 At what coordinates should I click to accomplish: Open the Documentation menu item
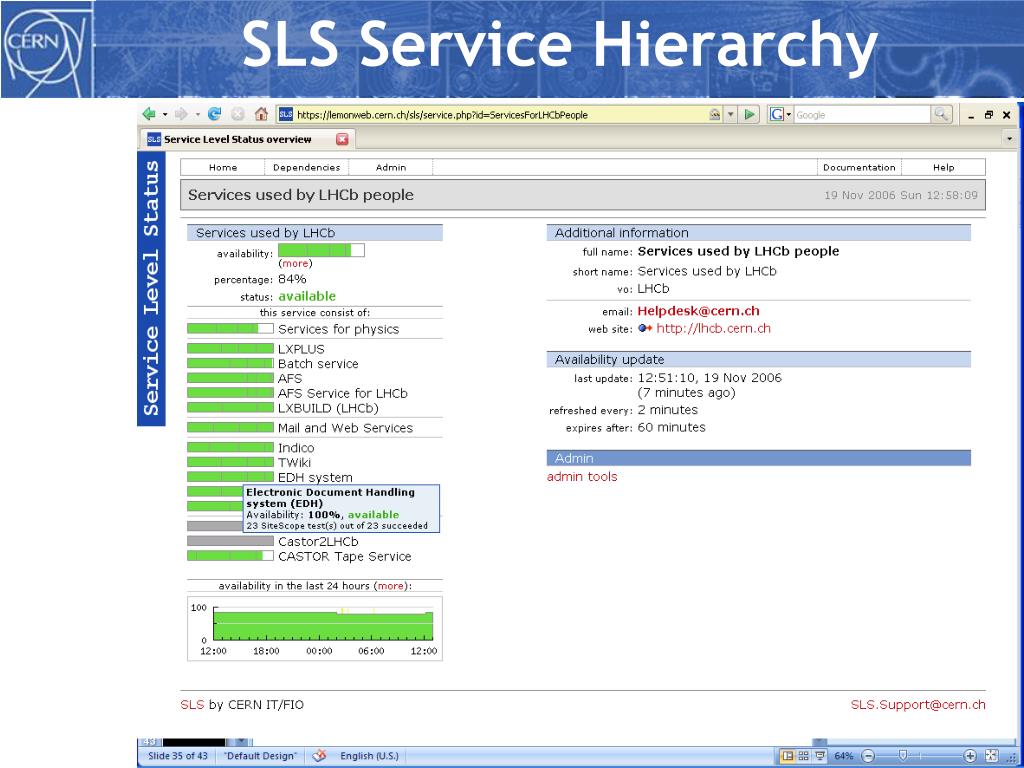(859, 167)
